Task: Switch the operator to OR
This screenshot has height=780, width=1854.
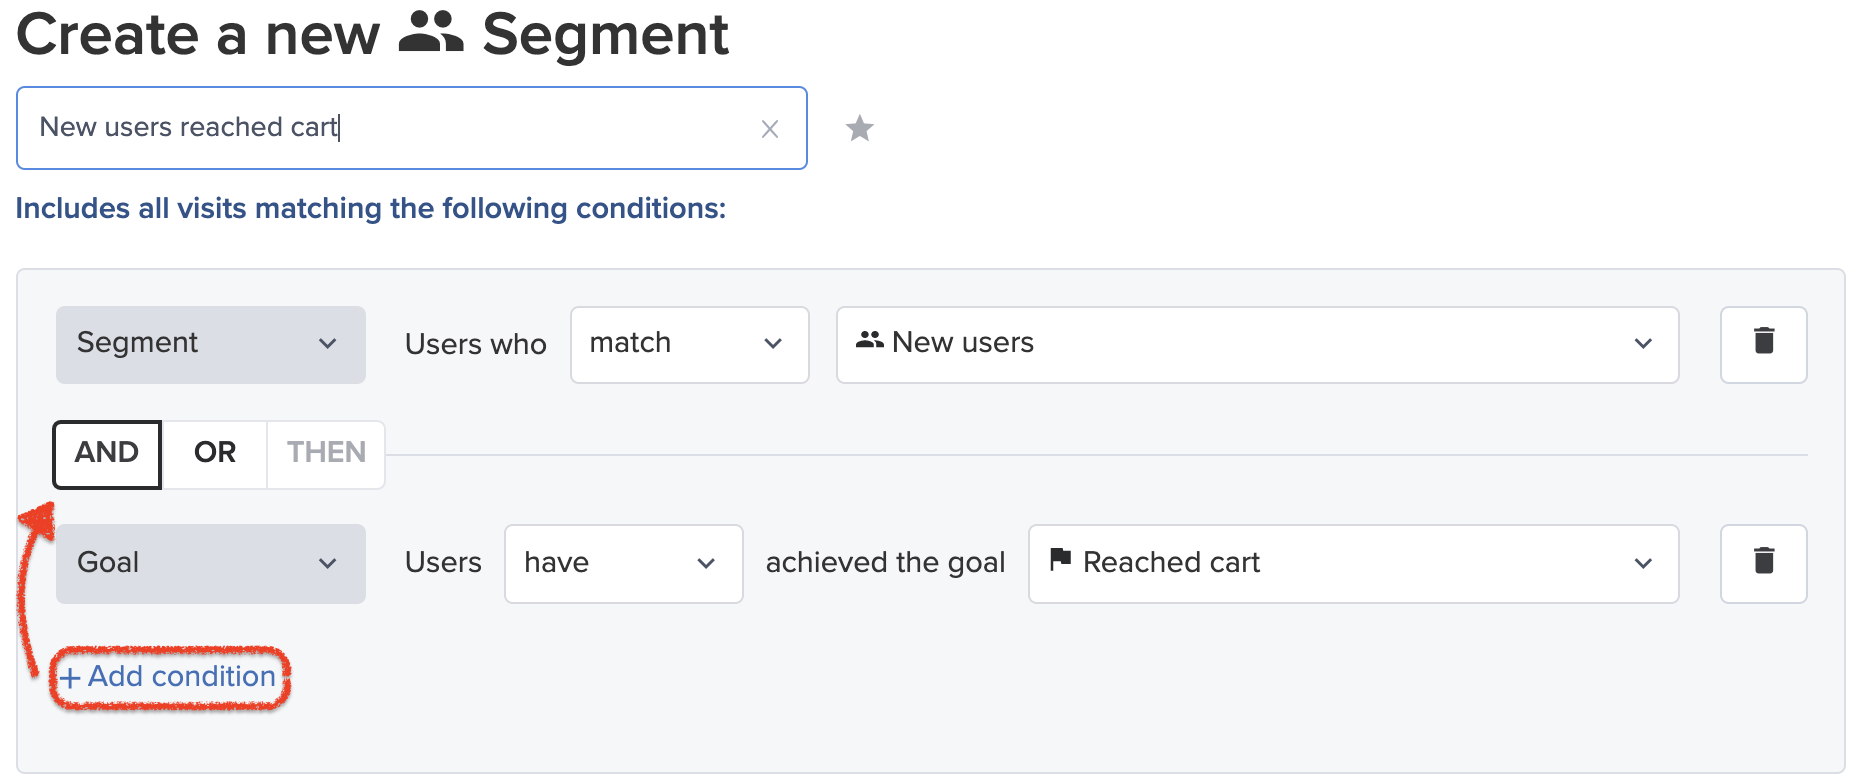Action: pyautogui.click(x=215, y=454)
